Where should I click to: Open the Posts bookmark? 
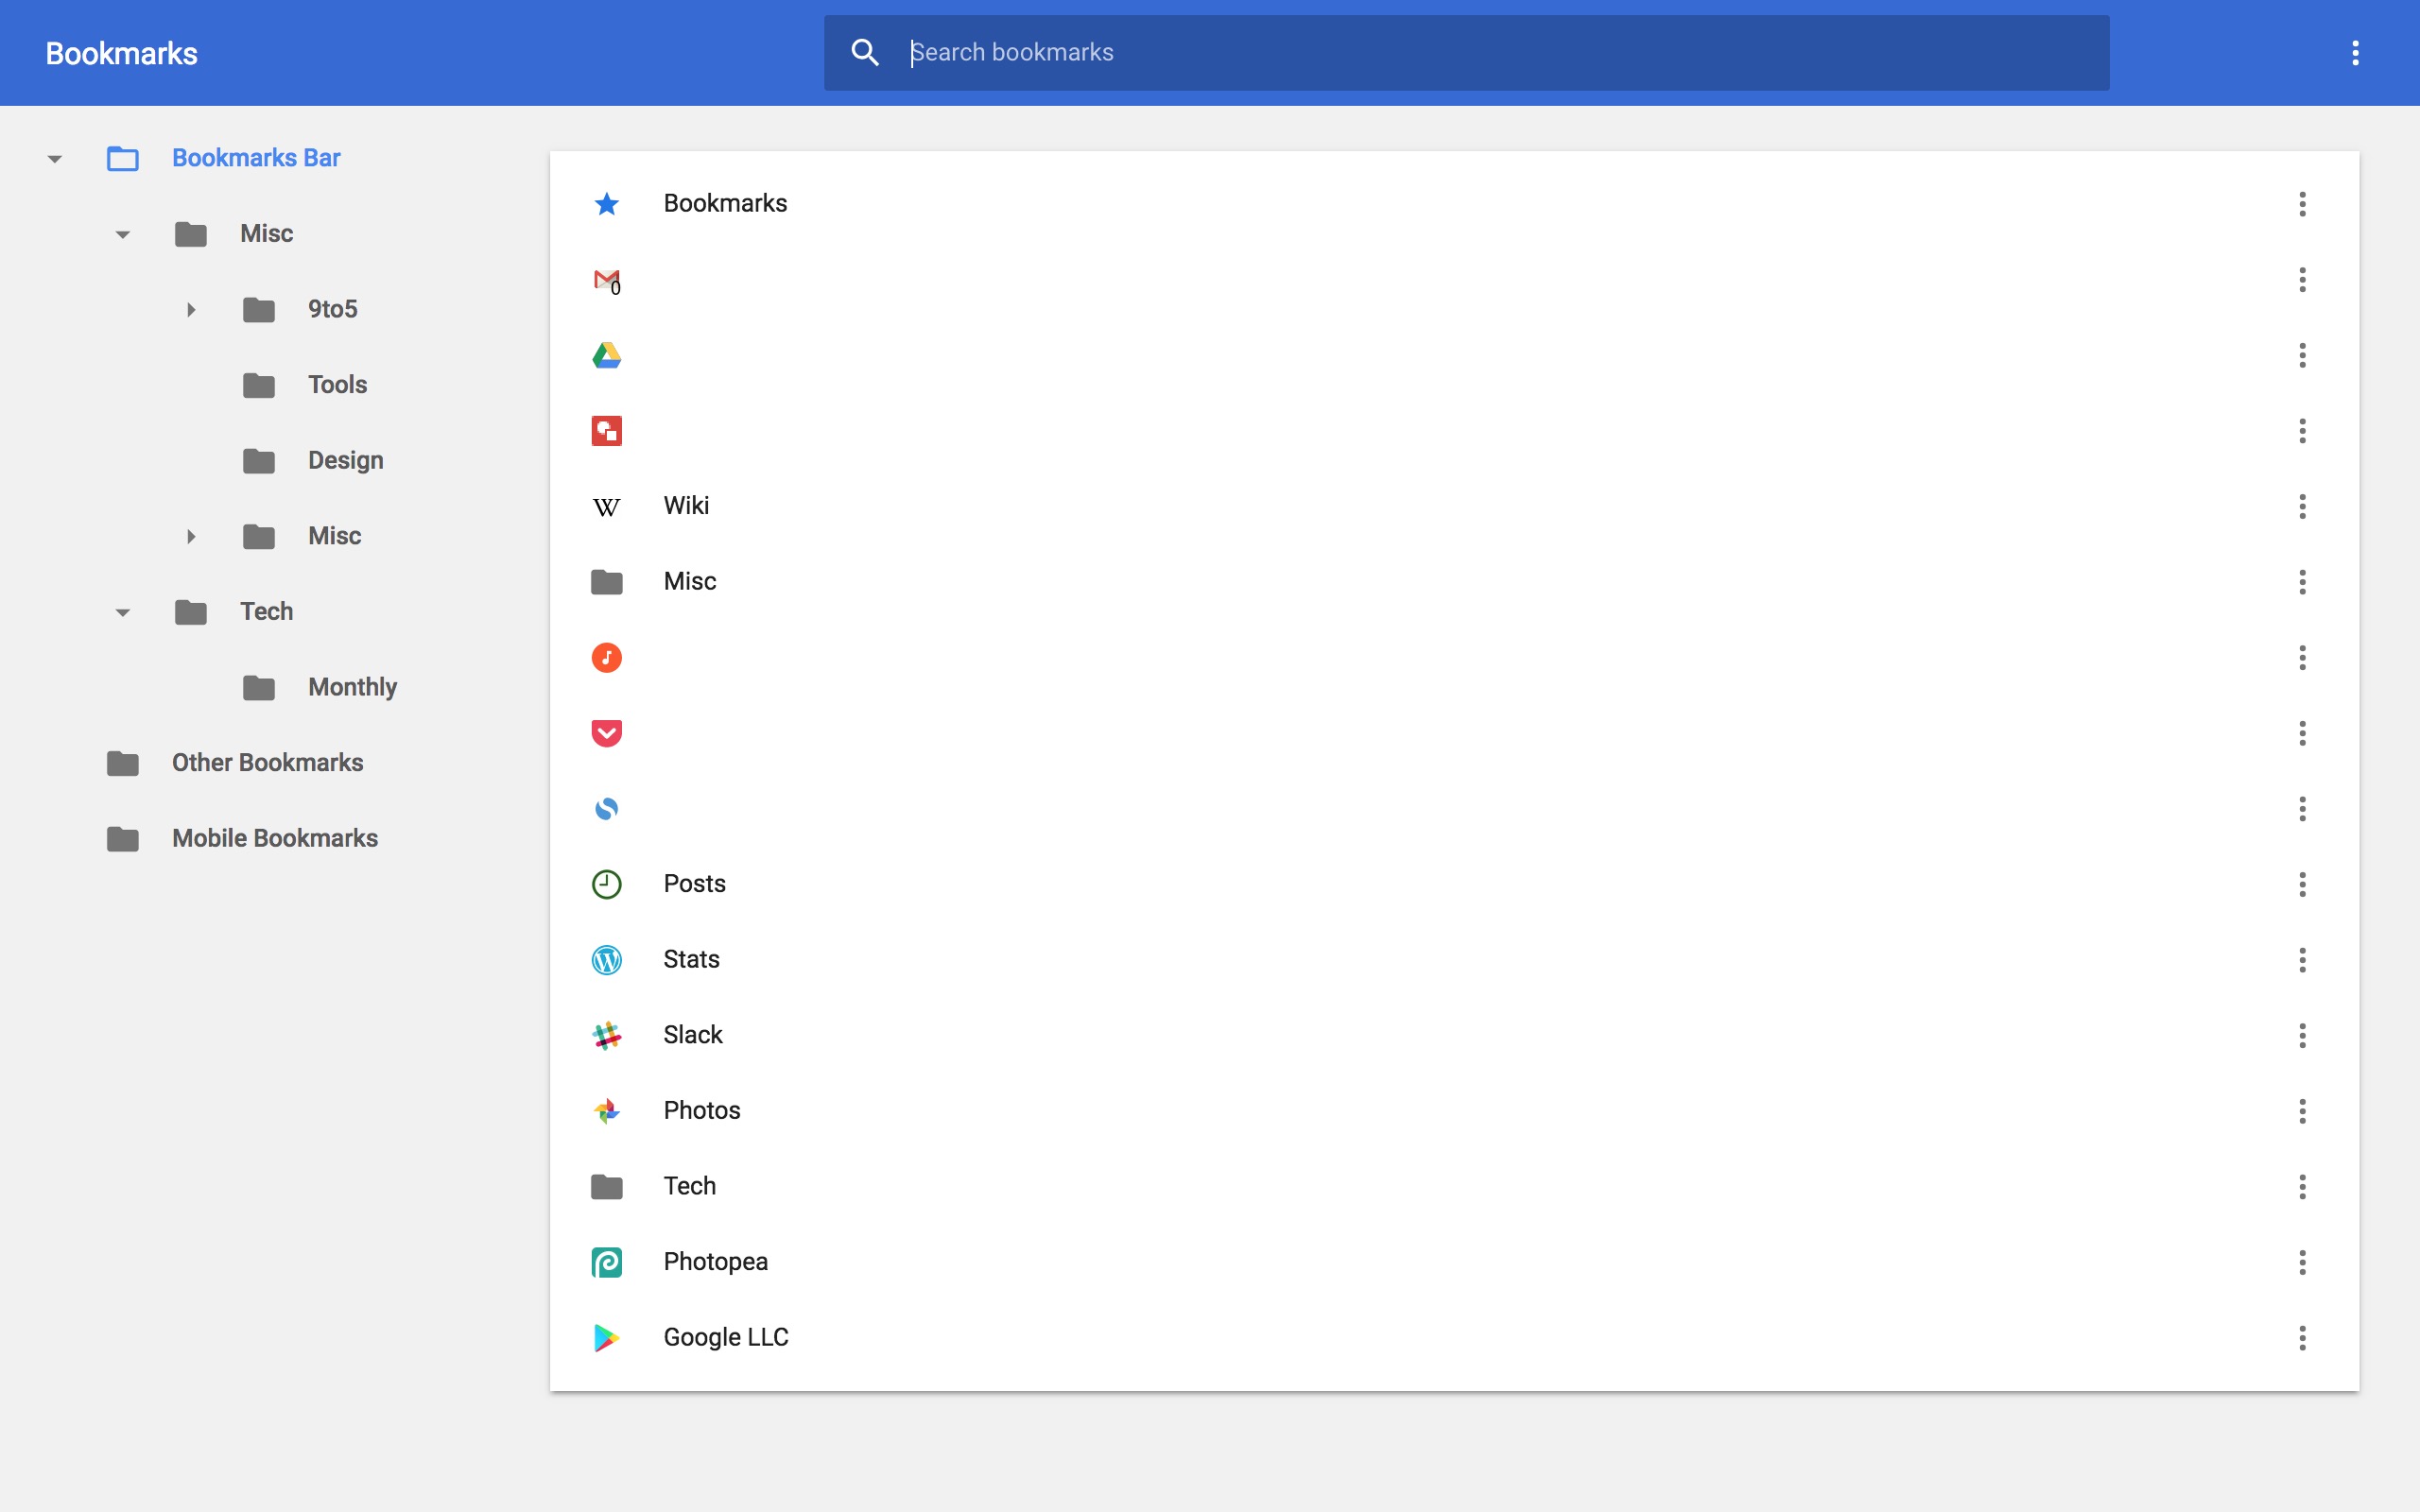pyautogui.click(x=694, y=883)
